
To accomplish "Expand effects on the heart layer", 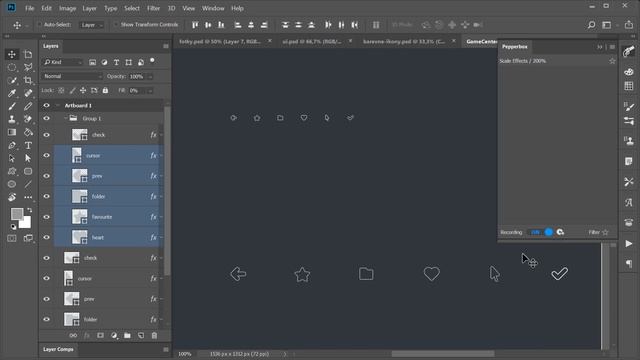I will tap(161, 237).
